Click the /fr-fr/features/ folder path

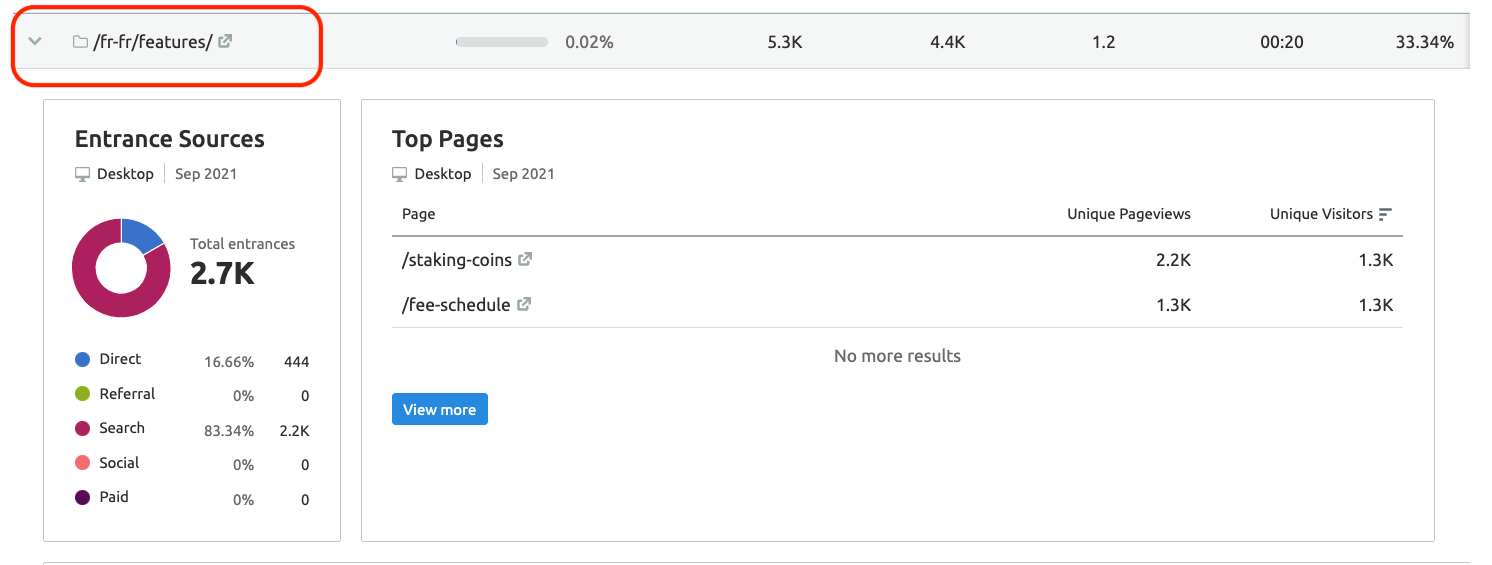pyautogui.click(x=152, y=42)
